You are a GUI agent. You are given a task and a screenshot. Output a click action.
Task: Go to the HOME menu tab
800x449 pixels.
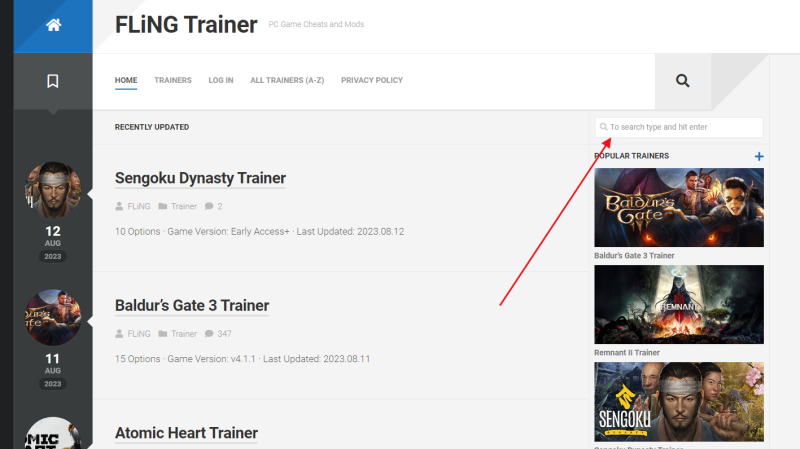coord(126,80)
